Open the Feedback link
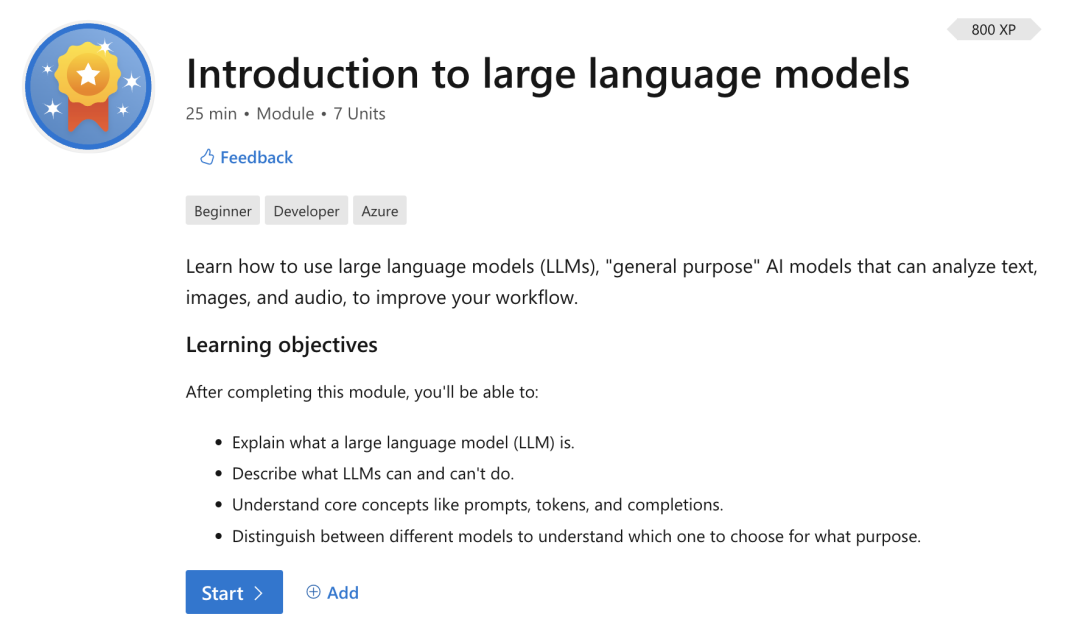 [256, 158]
